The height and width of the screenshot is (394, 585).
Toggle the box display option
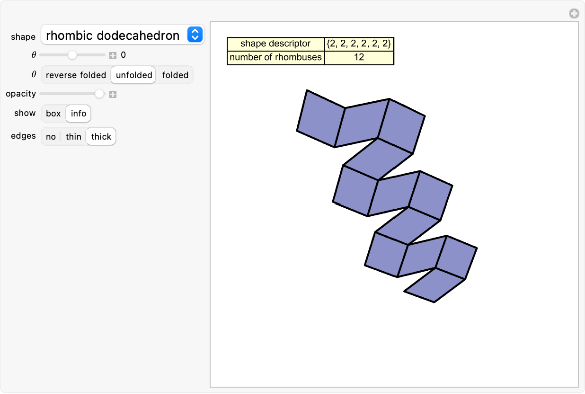(53, 113)
